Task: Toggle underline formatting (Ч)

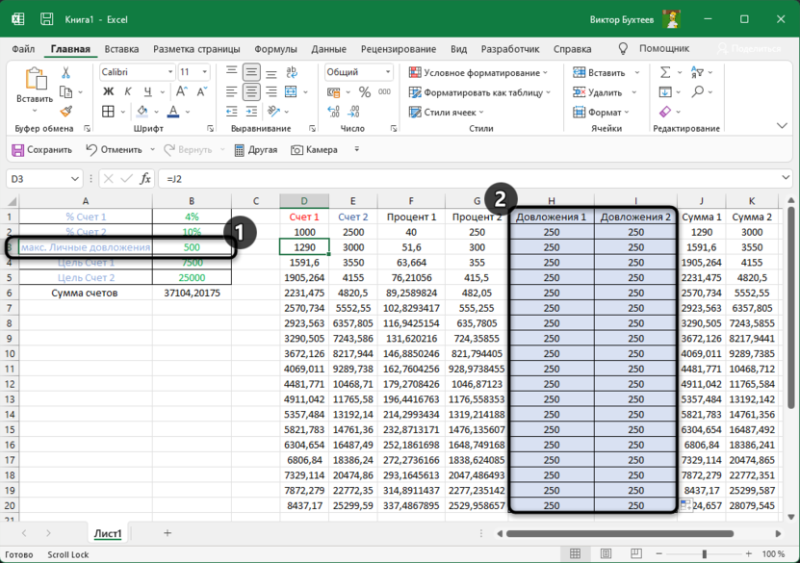Action: click(147, 92)
